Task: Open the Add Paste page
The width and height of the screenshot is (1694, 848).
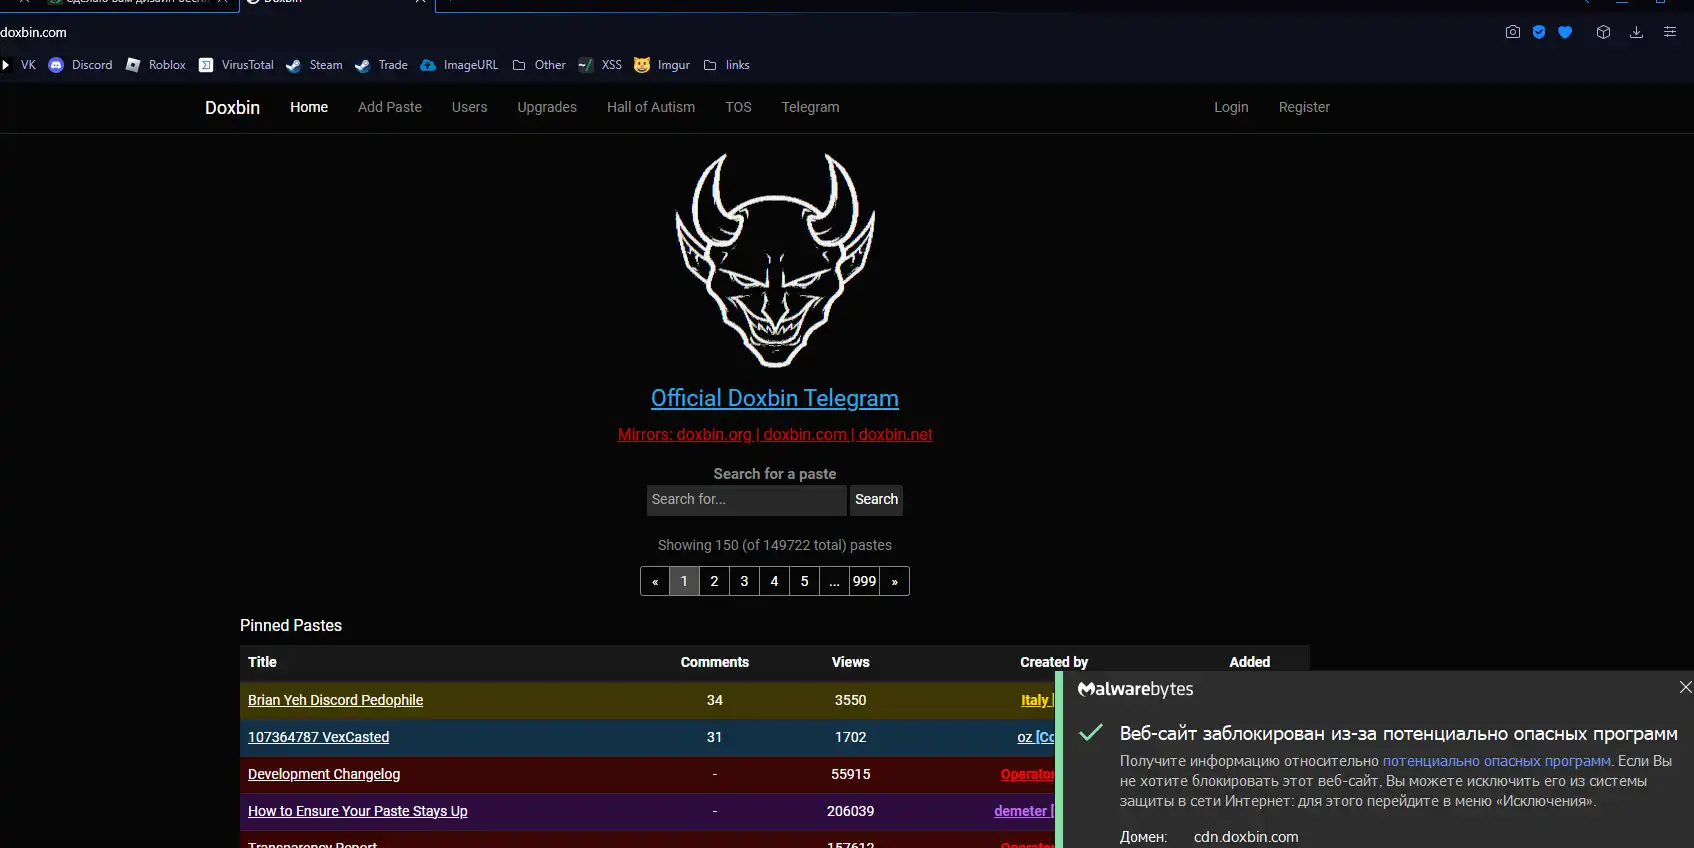Action: click(390, 107)
